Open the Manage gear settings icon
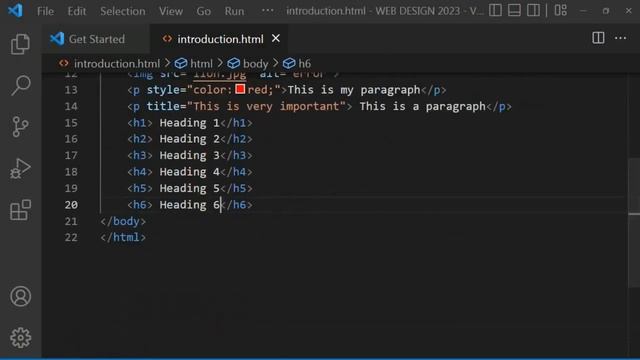This screenshot has height=360, width=640. pos(20,338)
